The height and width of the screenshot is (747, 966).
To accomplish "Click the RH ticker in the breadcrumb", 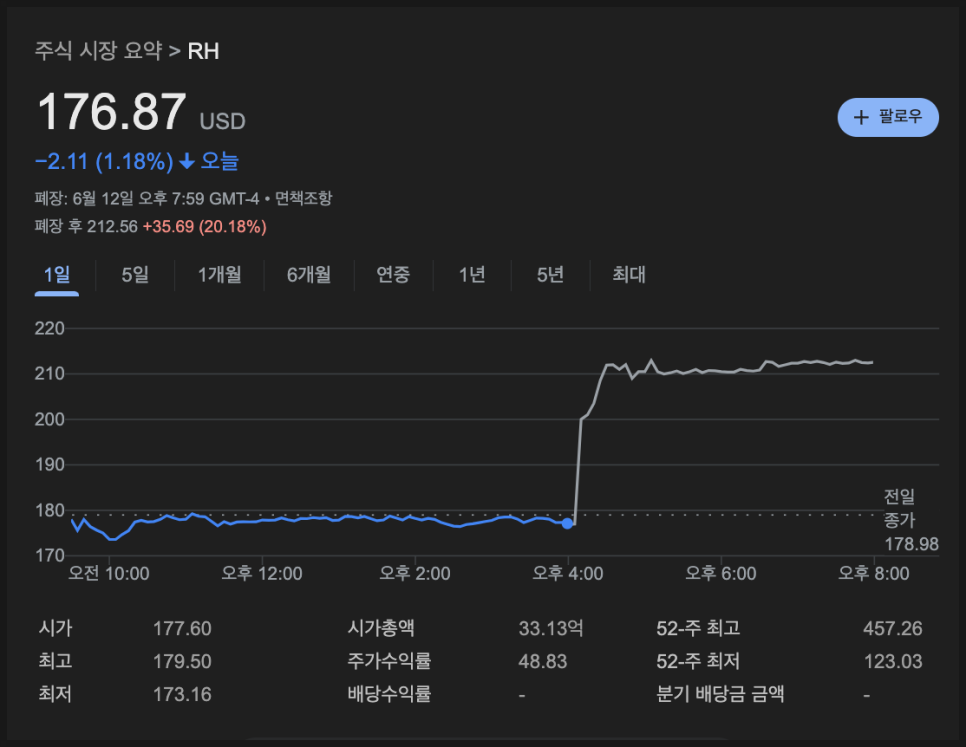I will [x=203, y=51].
